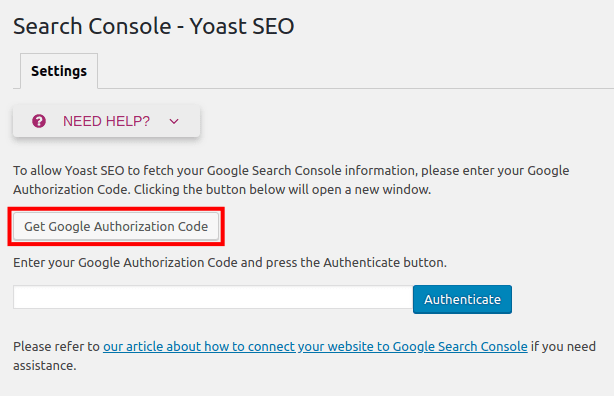614x396 pixels.
Task: Click the 'Google Search Console' words in the link
Action: [460, 346]
